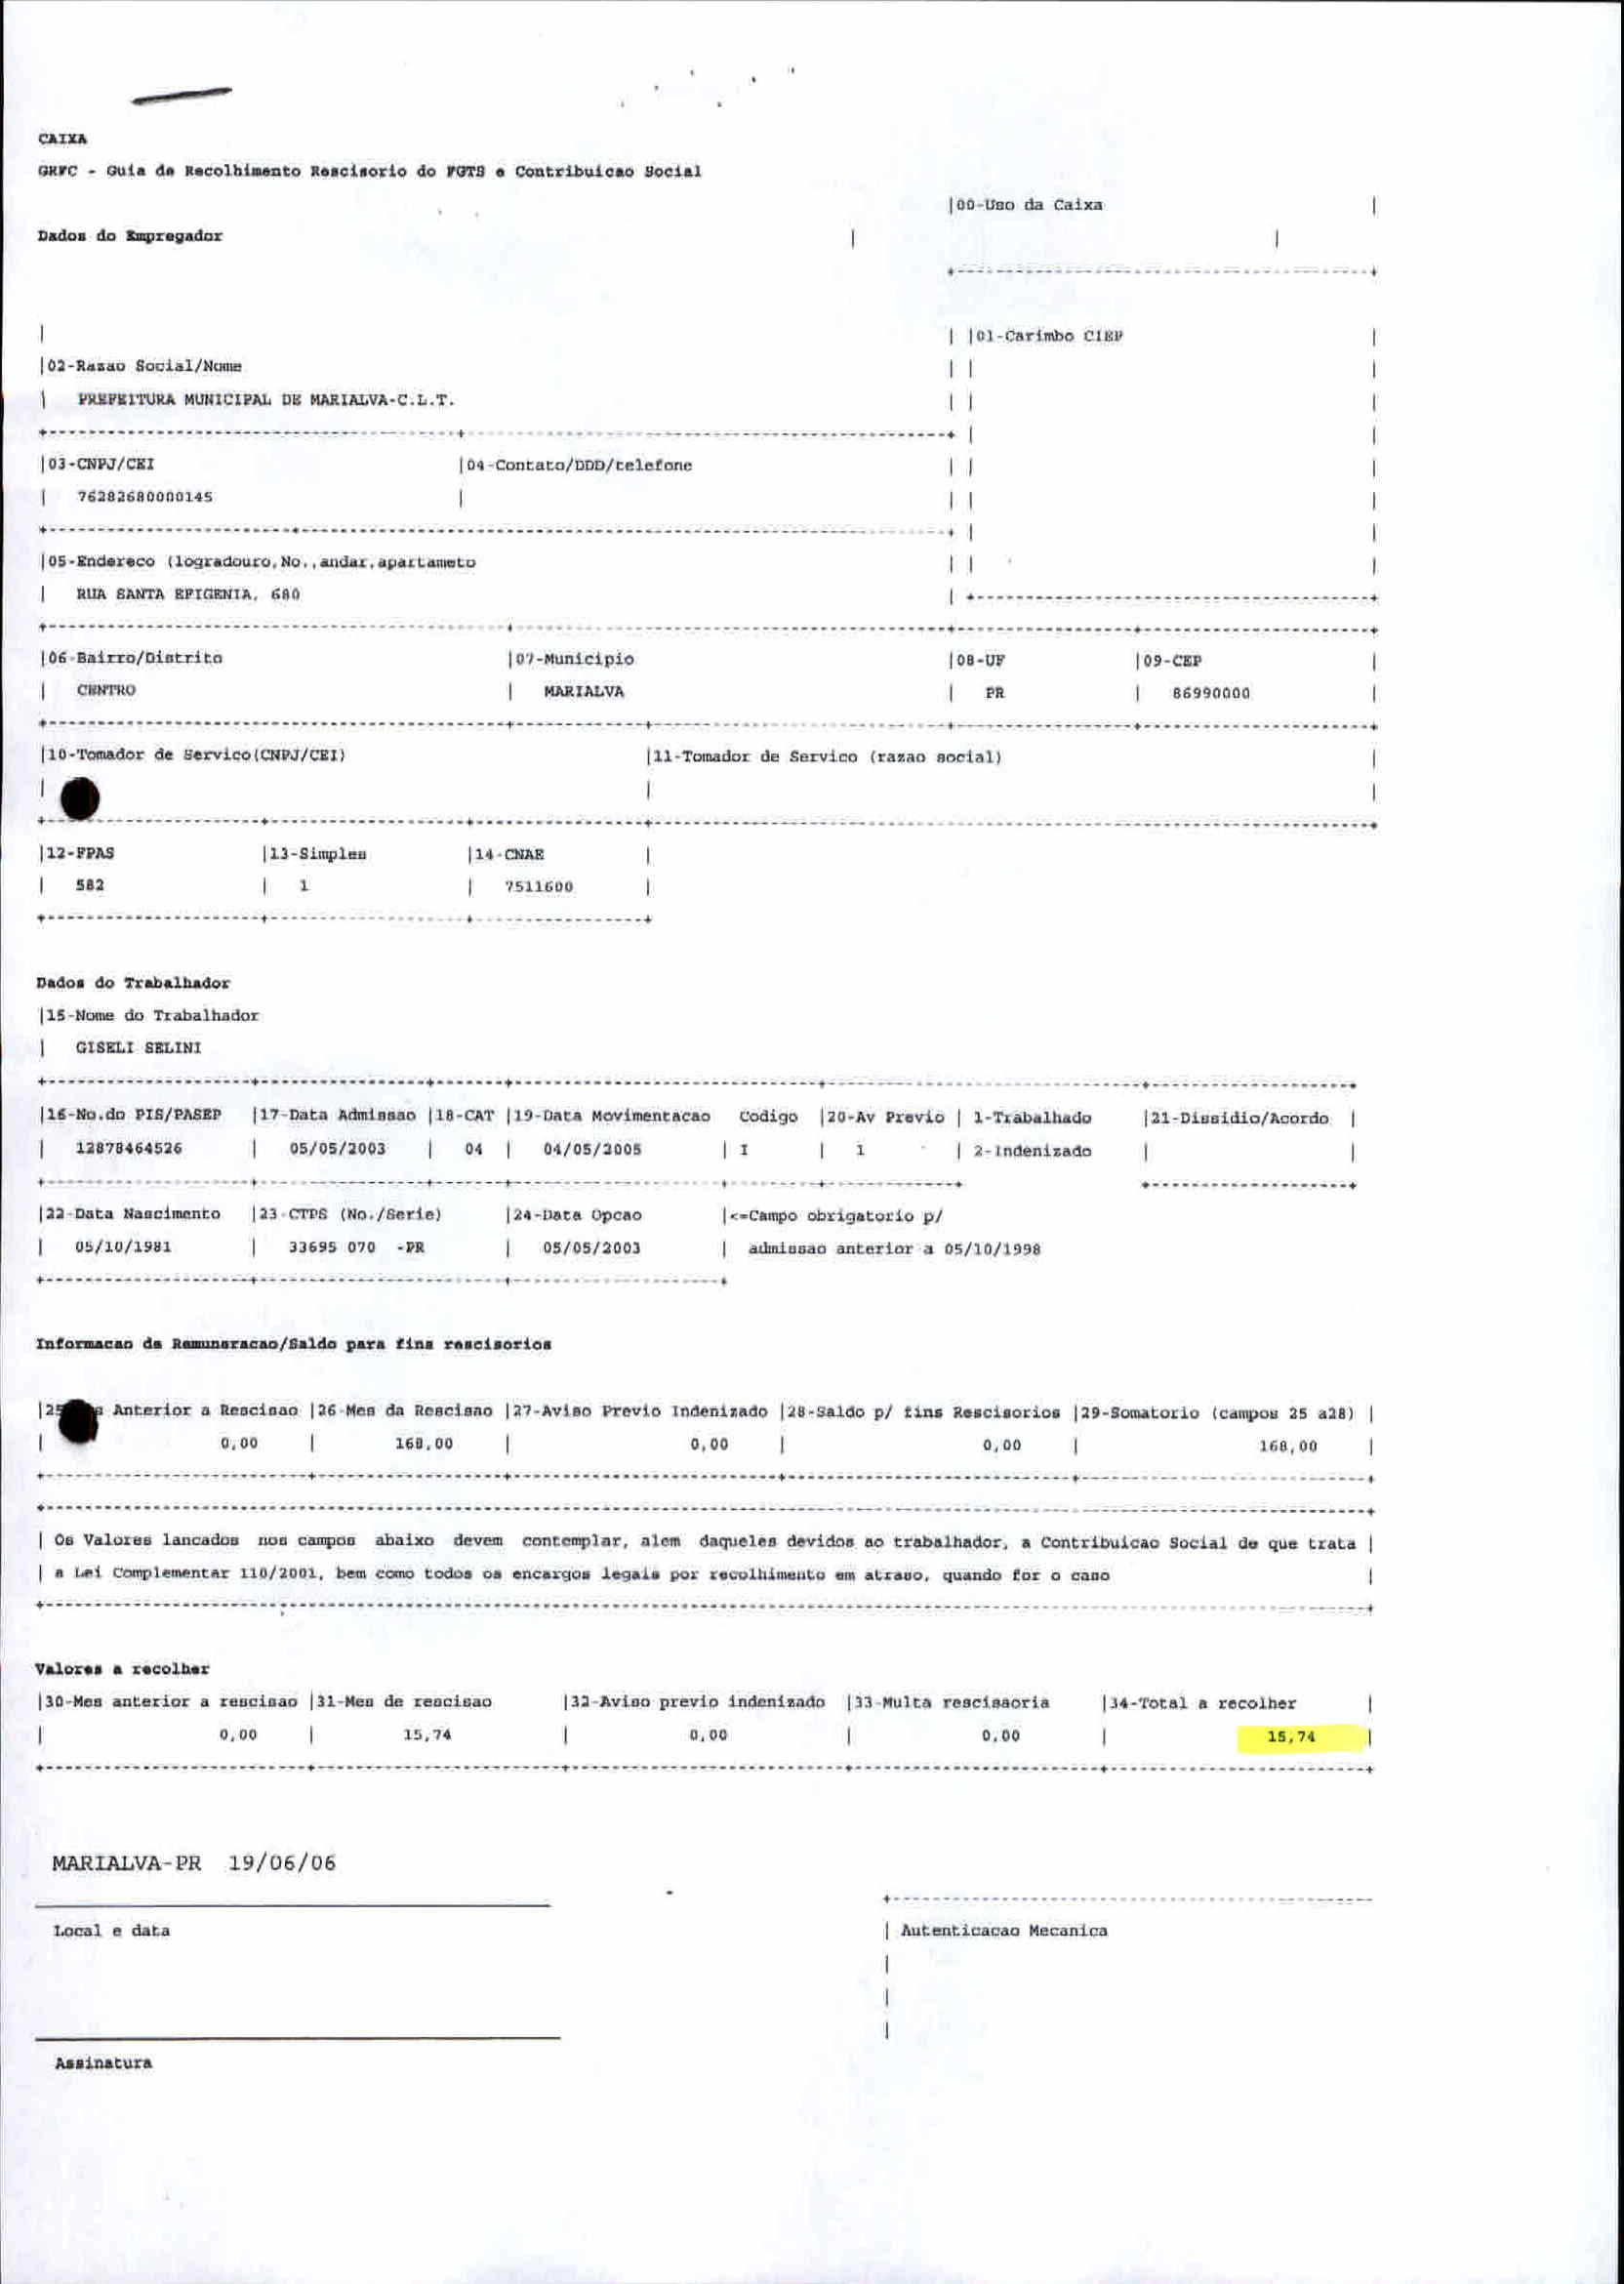Select the PIS/PASEP number 12878464526
The height and width of the screenshot is (2284, 1624).
pos(129,1148)
